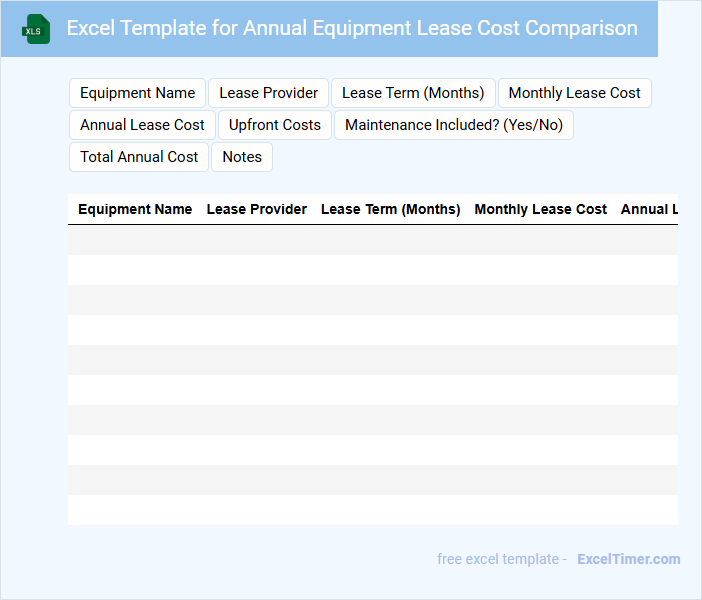Click the Monthly Lease Cost table column header
Image resolution: width=702 pixels, height=600 pixels.
[x=540, y=209]
